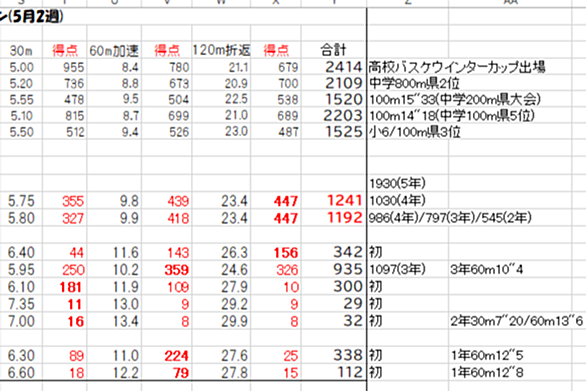Click the total cell 338

coord(348,355)
